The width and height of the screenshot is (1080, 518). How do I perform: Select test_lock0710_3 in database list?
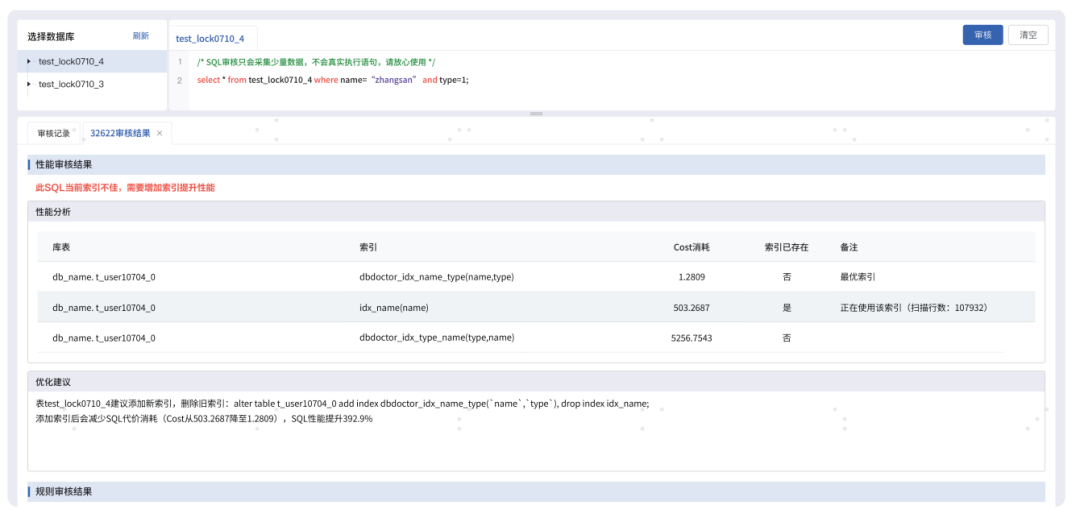(92, 84)
